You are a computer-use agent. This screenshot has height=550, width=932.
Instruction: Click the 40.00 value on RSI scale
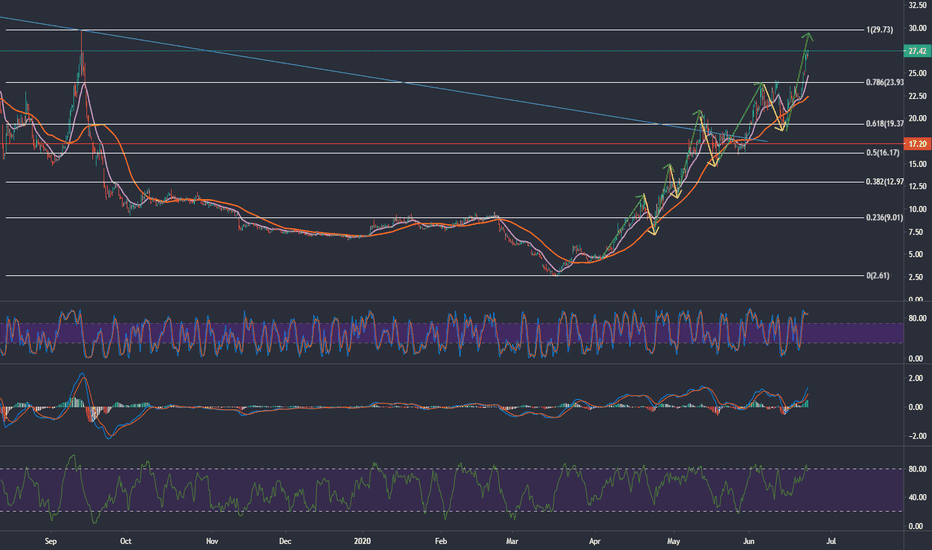916,497
